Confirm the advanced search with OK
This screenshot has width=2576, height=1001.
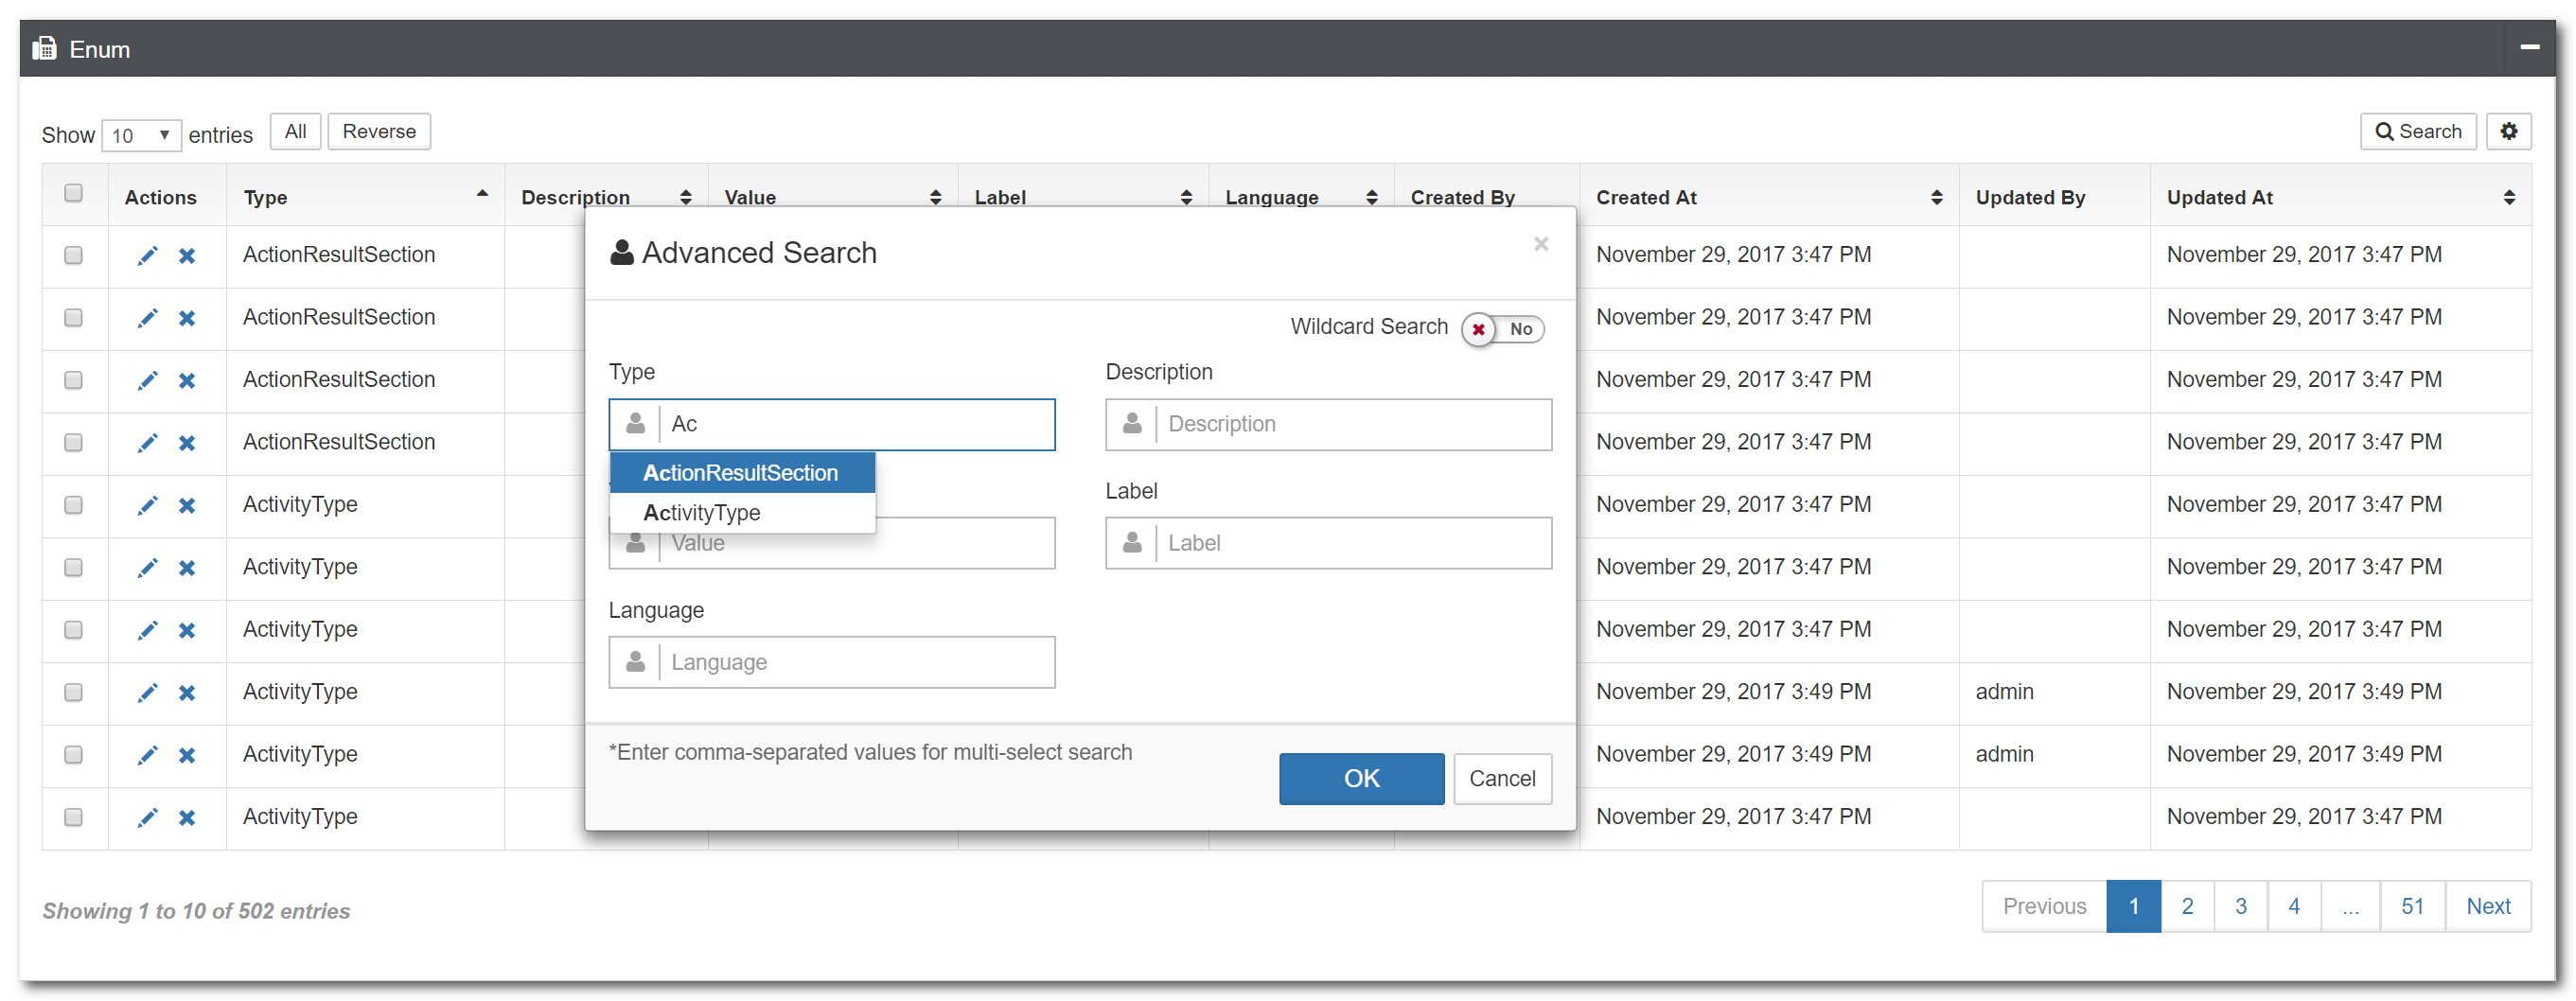pyautogui.click(x=1361, y=779)
